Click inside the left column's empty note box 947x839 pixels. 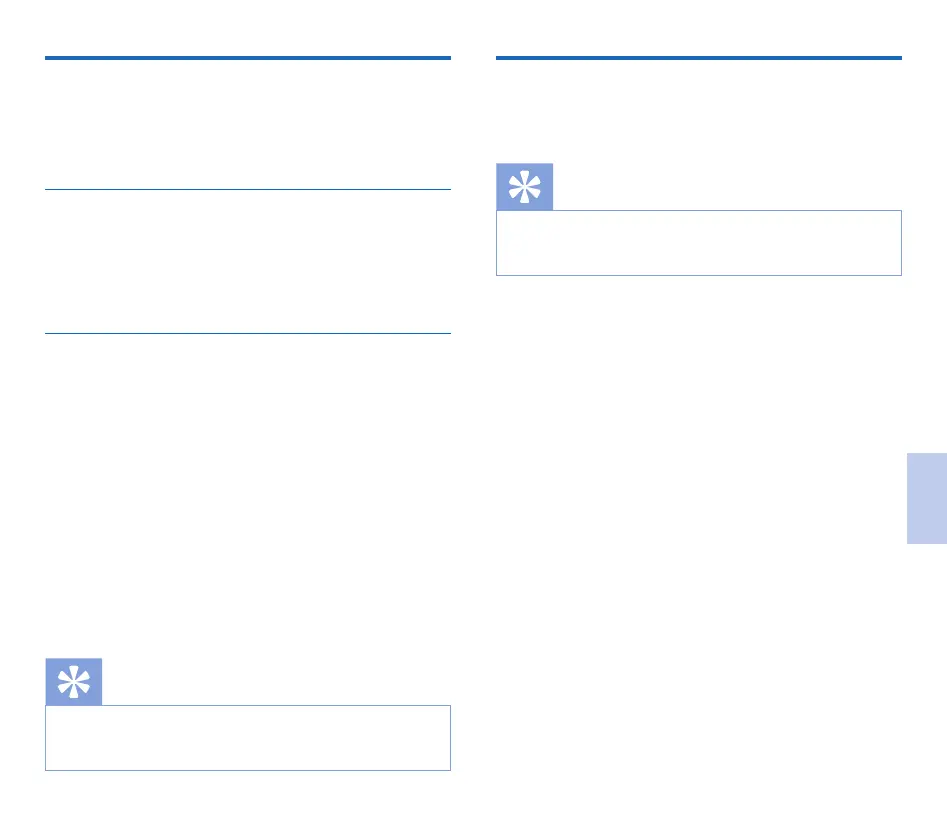pos(247,738)
